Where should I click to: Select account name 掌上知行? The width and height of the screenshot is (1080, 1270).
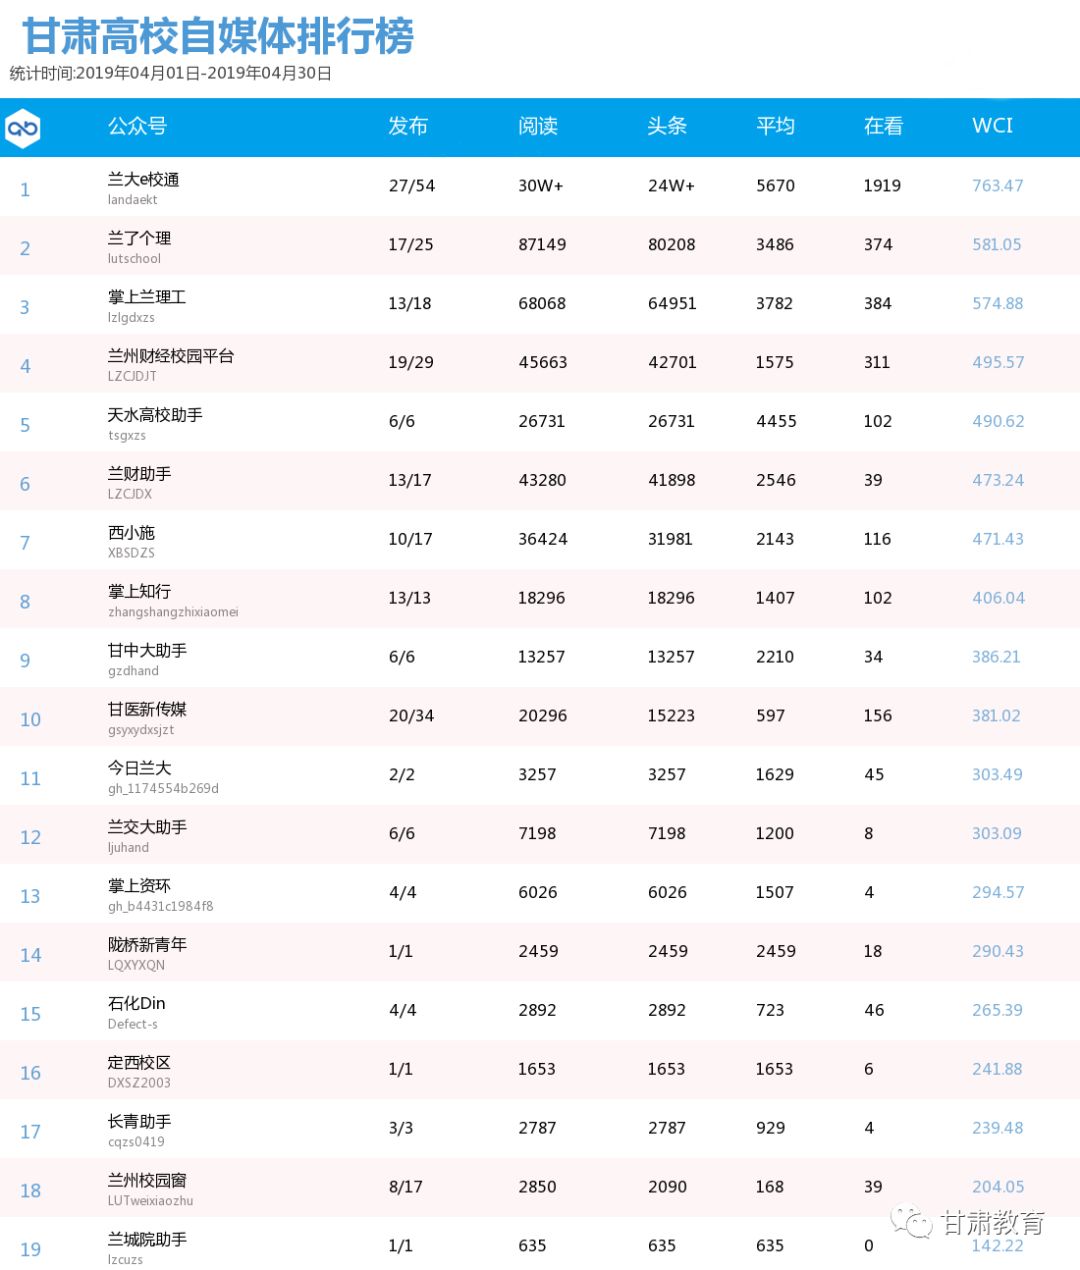tap(139, 593)
